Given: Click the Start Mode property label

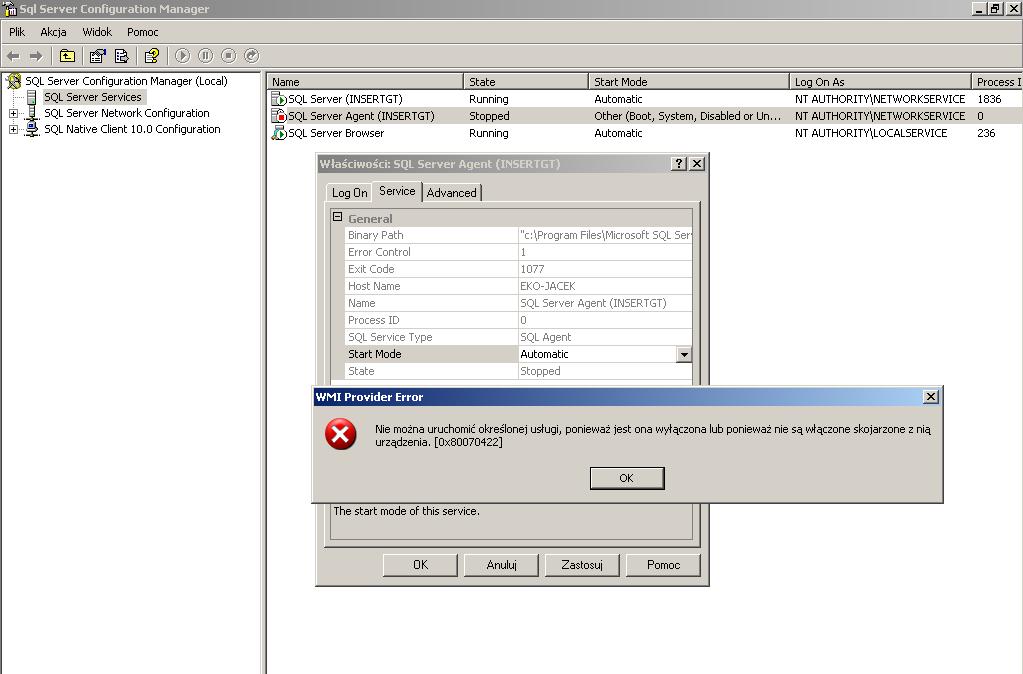Looking at the screenshot, I should pyautogui.click(x=374, y=354).
